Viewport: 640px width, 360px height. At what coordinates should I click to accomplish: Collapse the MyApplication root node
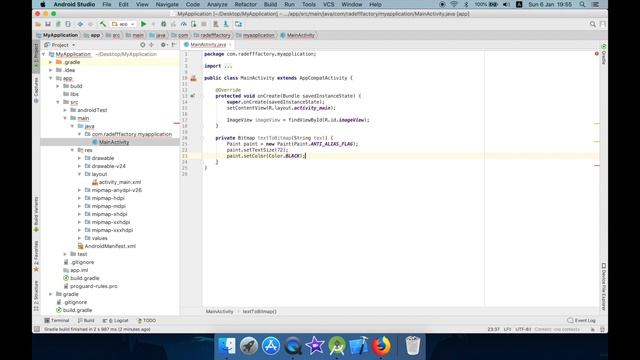point(44,54)
